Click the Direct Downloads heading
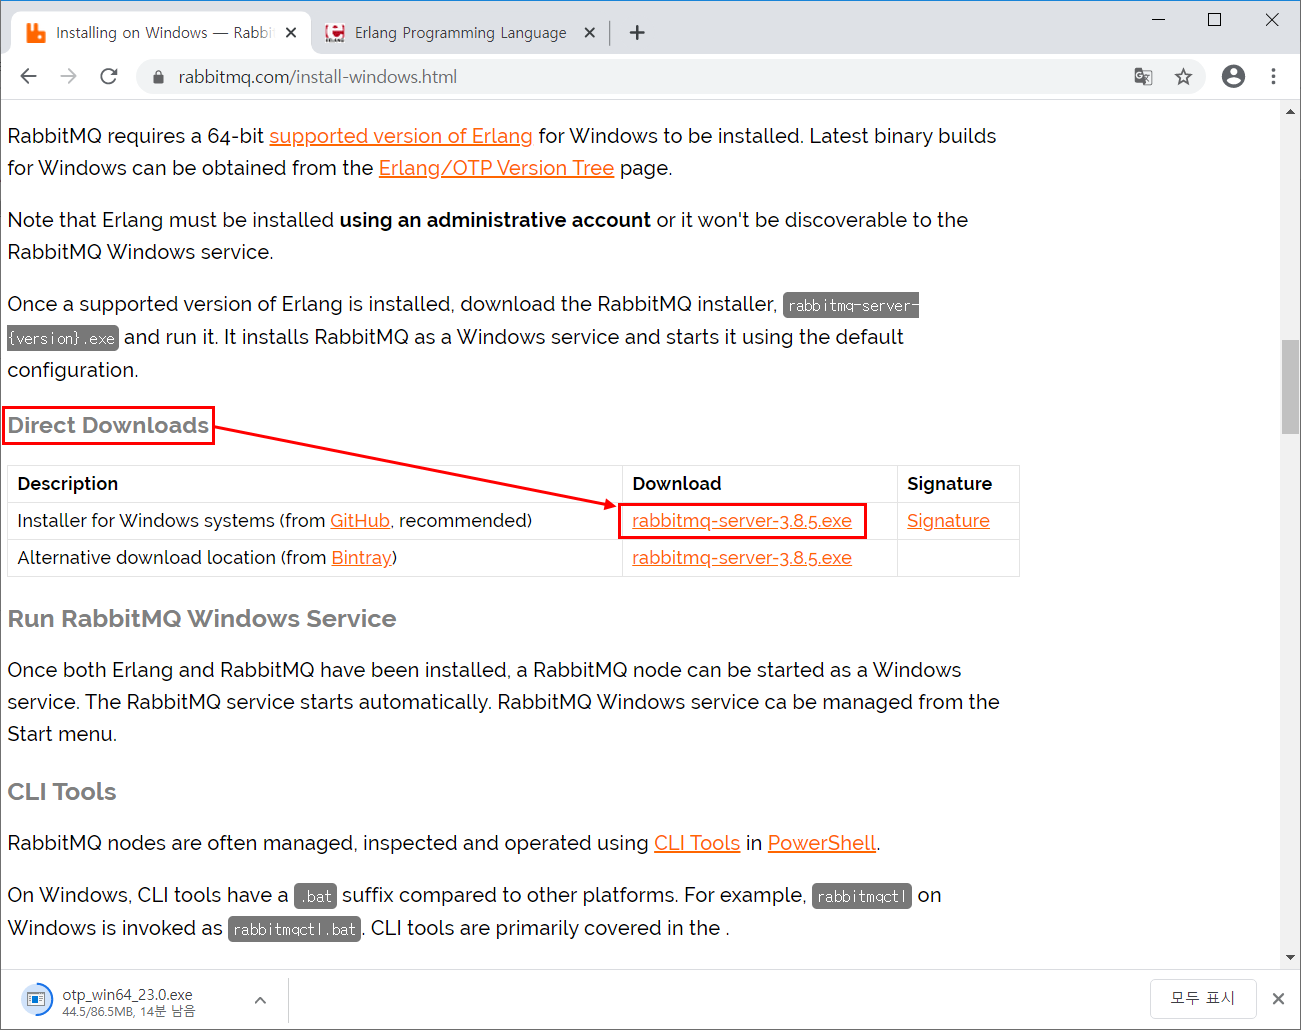The height and width of the screenshot is (1030, 1301). click(x=108, y=425)
